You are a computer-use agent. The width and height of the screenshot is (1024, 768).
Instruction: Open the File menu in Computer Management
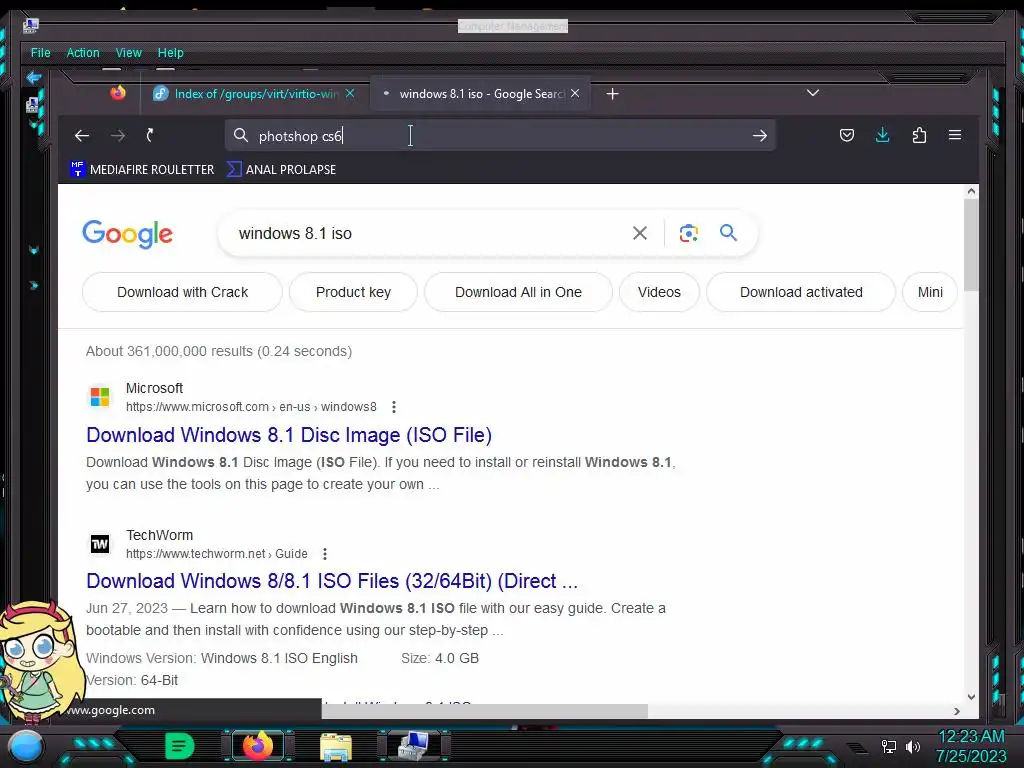[40, 53]
